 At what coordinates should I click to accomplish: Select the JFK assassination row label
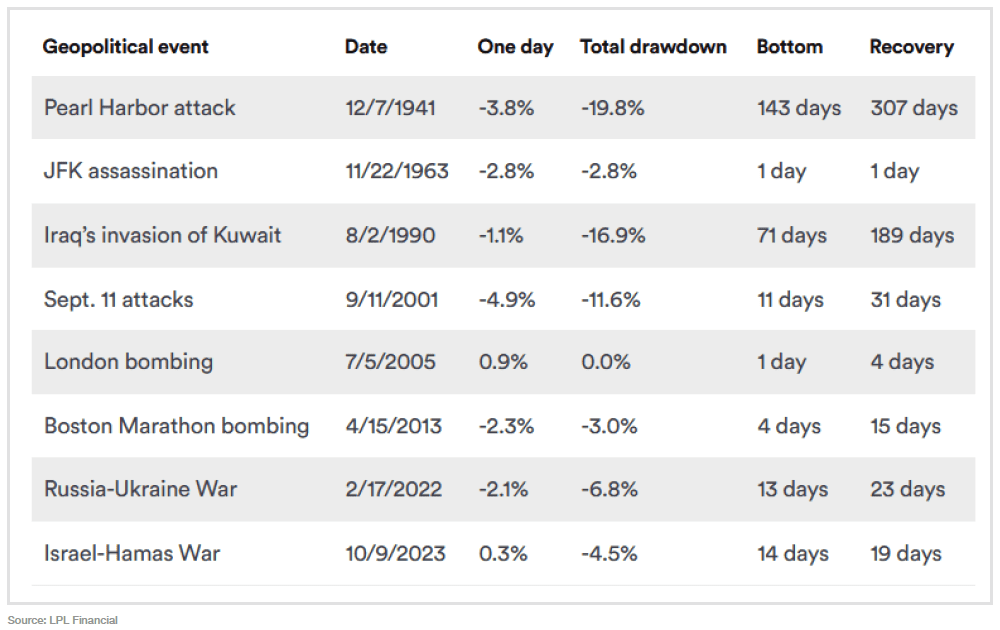130,171
